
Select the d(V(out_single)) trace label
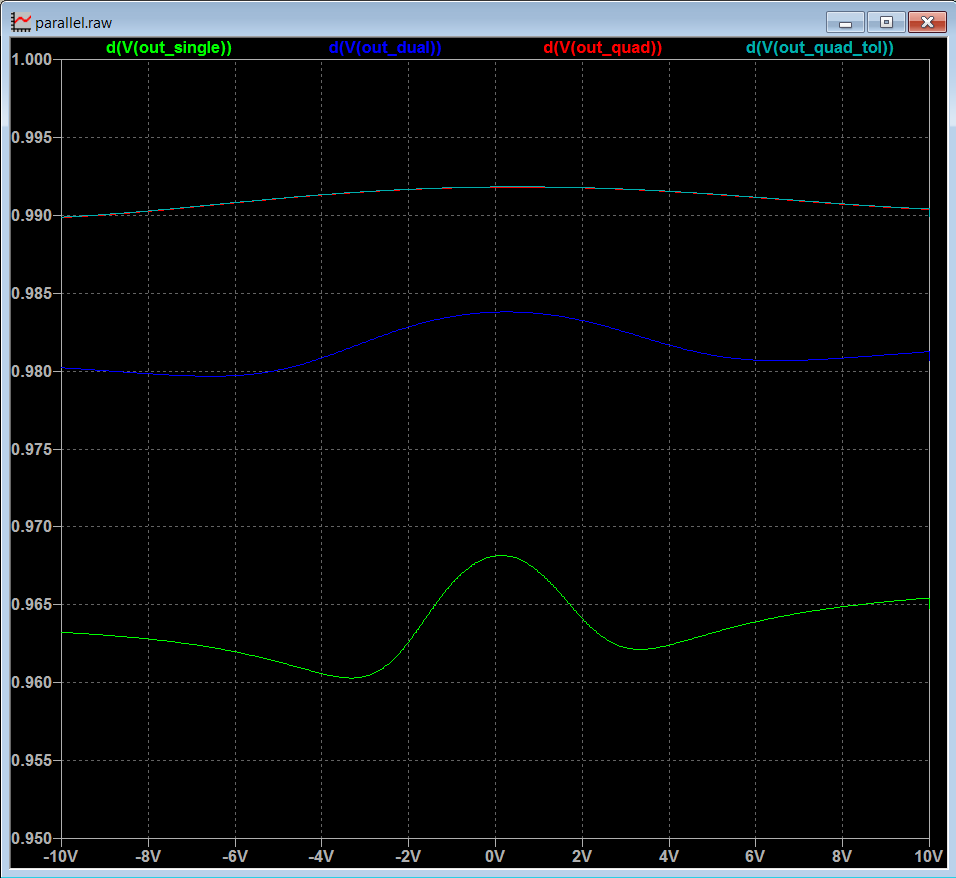pos(169,48)
